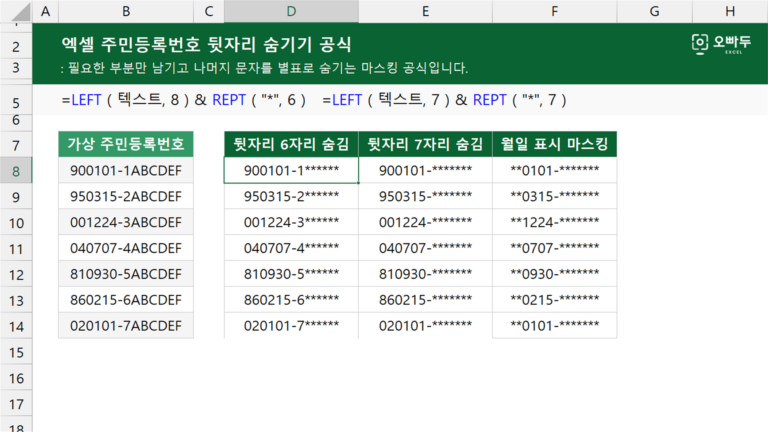This screenshot has width=768, height=432.
Task: Click the select-all corner triangle
Action: point(21,13)
